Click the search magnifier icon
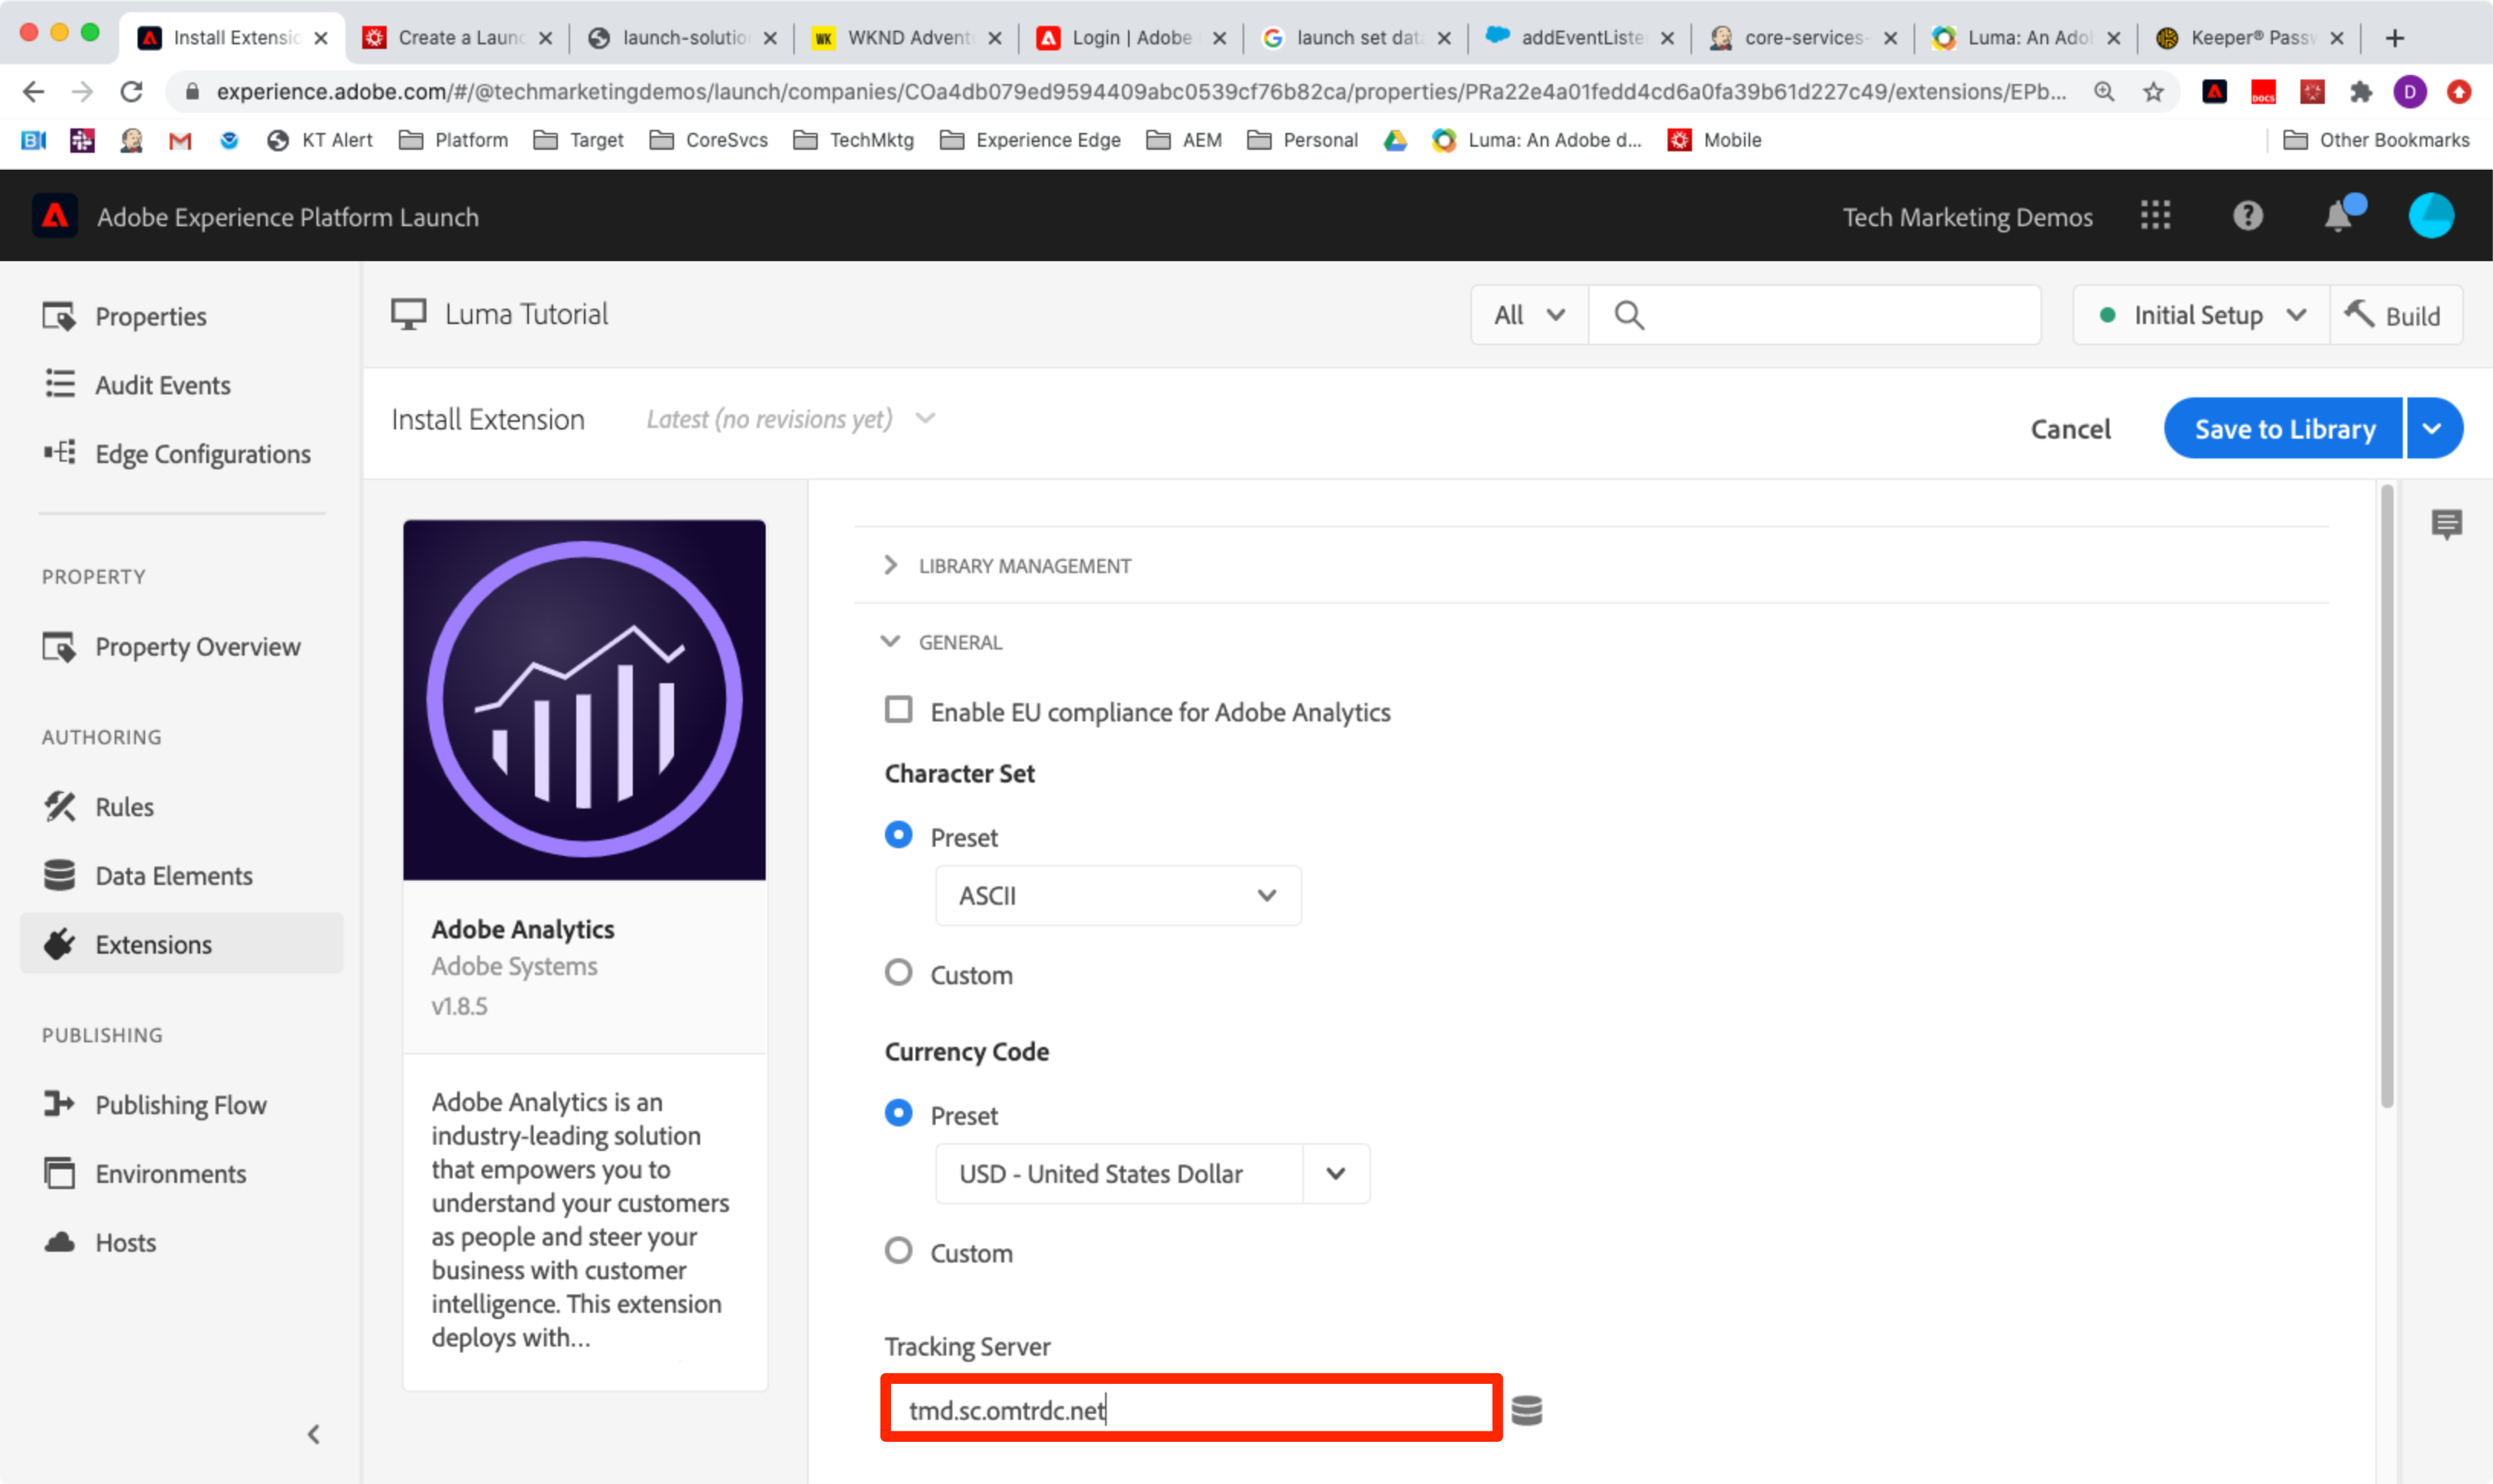Screen dimensions: 2493x1484 pyautogui.click(x=1629, y=316)
